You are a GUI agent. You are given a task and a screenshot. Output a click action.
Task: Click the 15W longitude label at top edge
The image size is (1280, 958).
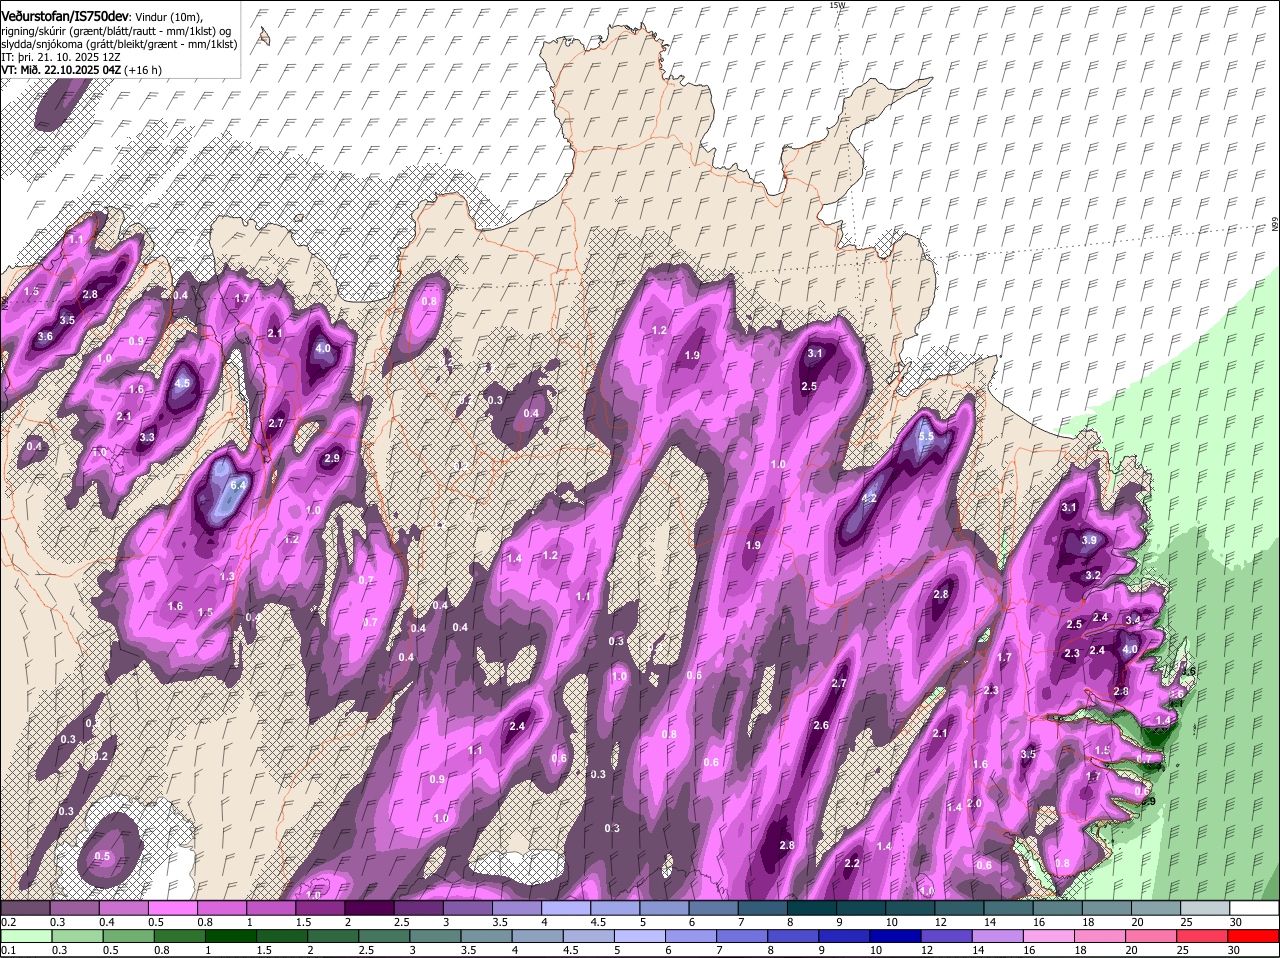point(837,6)
